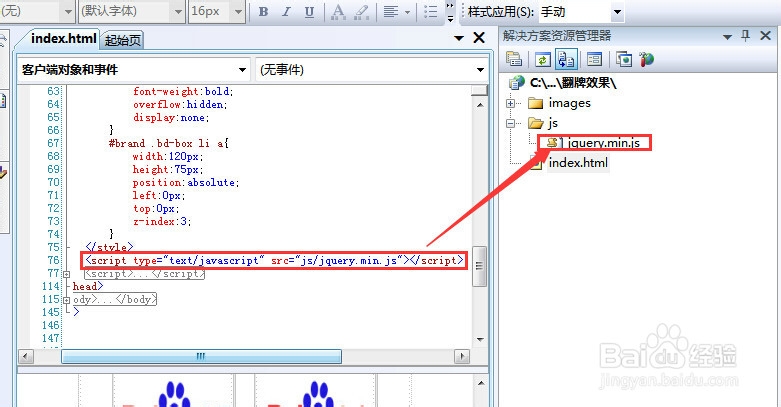Select index.html in Solution Explorer
781x407 pixels.
(x=578, y=163)
